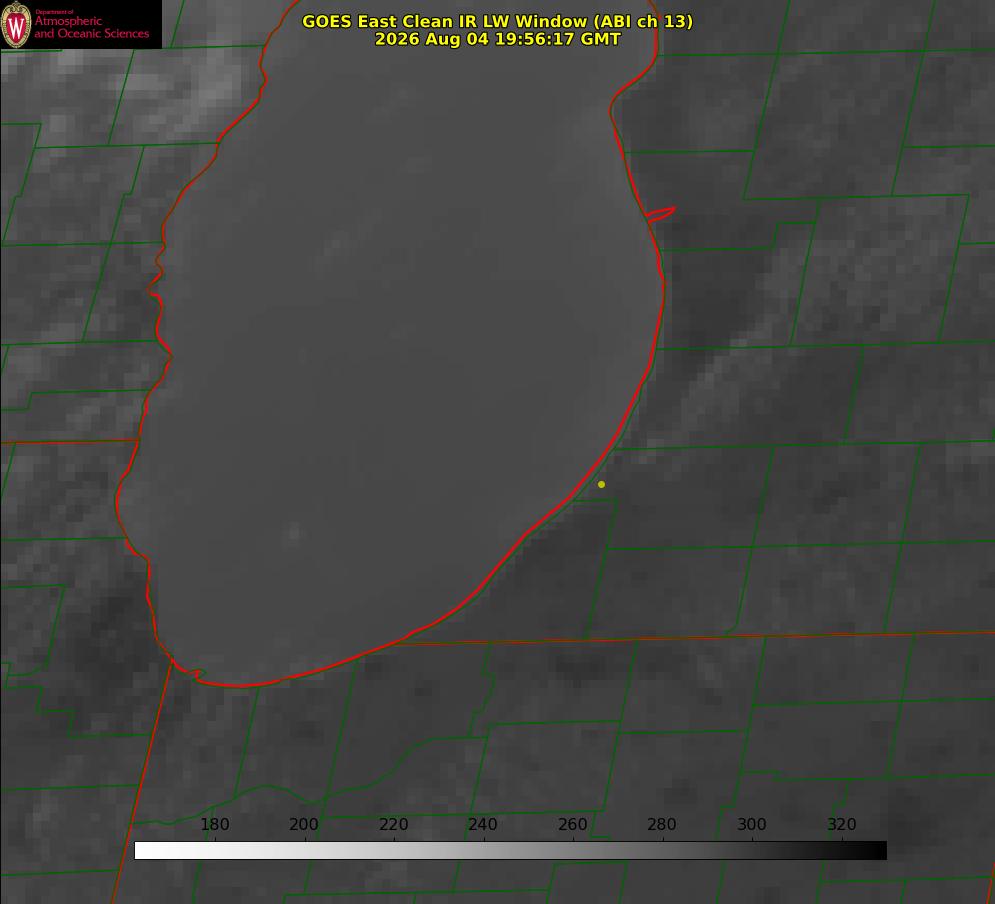Click the grayscale temperature colorbar

(x=510, y=850)
